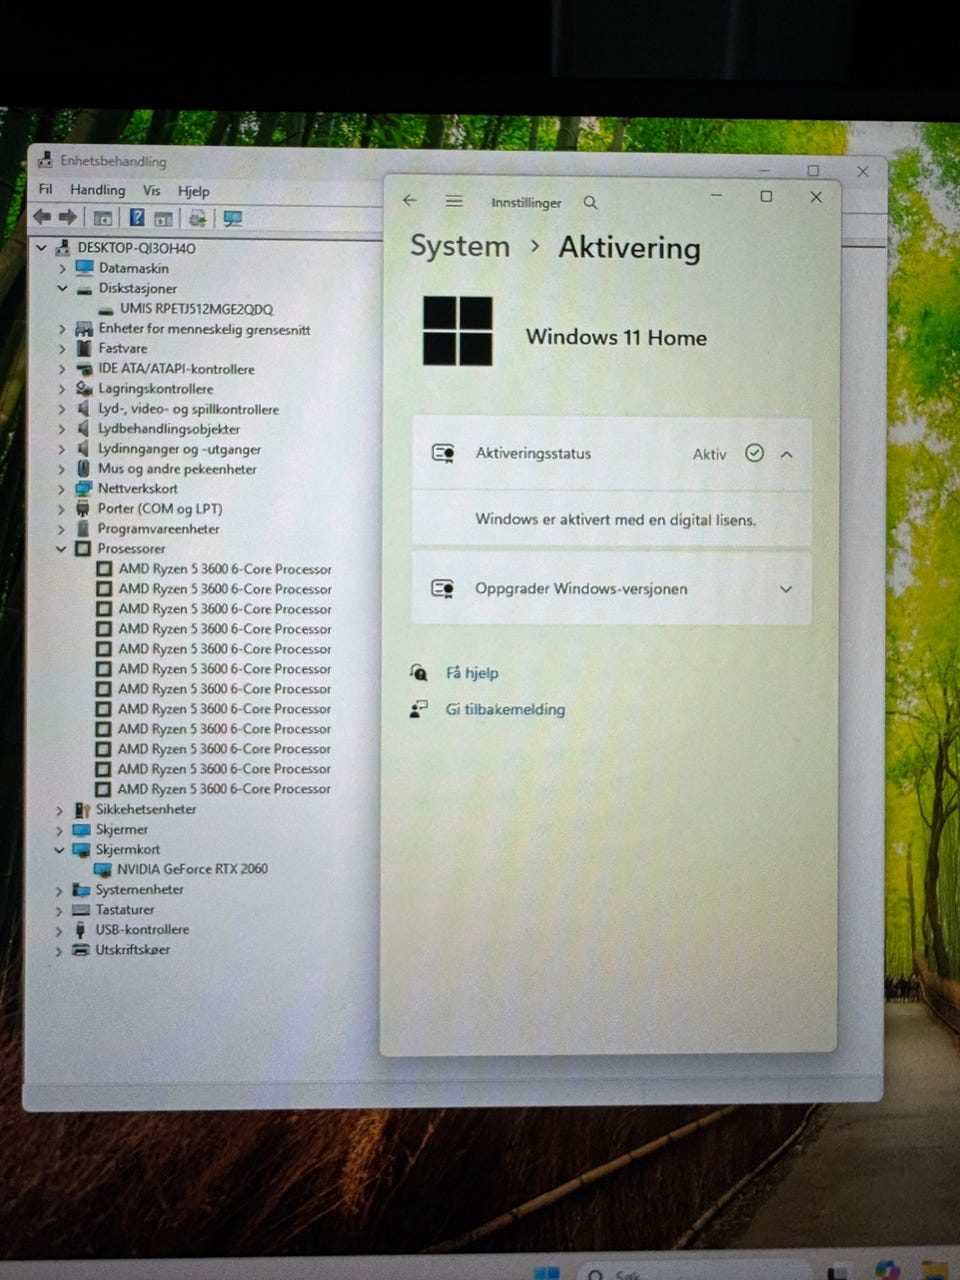Click the Oppgrader Windows-versjonen certificate icon
Image resolution: width=960 pixels, height=1280 pixels.
tap(443, 589)
